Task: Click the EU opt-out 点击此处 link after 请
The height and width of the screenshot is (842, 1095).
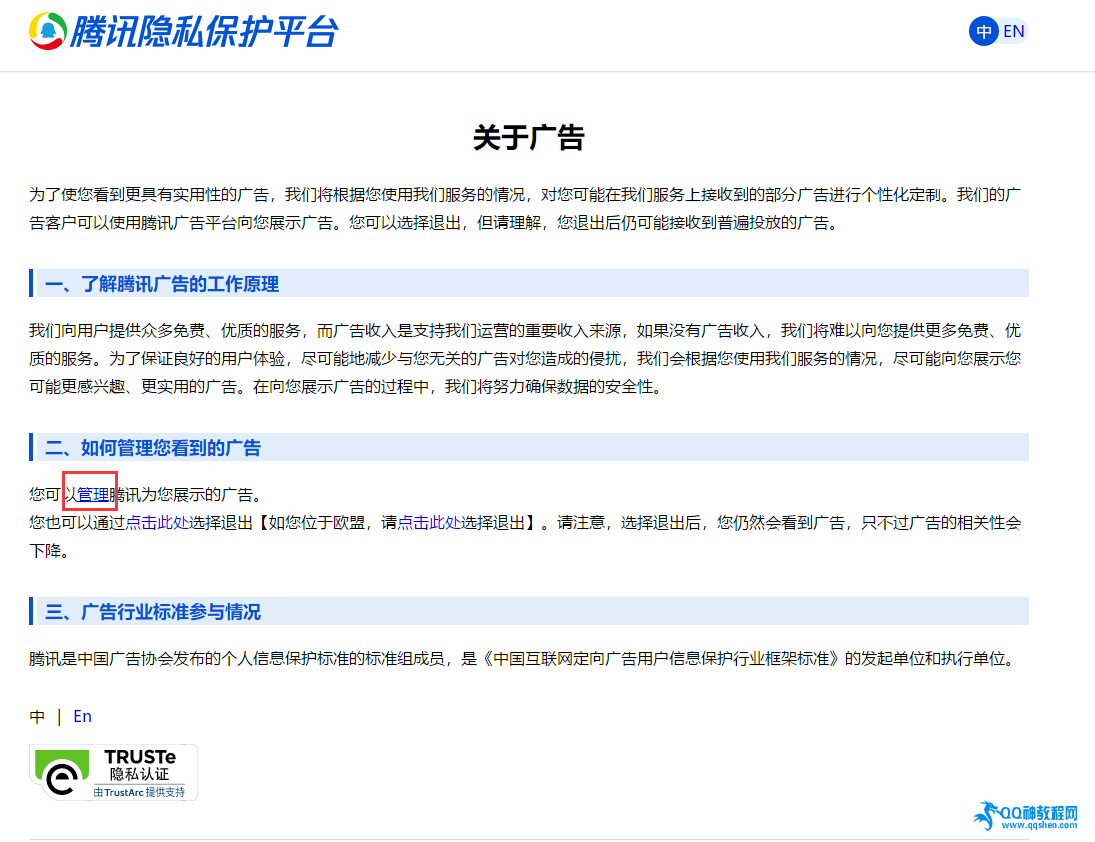Action: coord(429,523)
